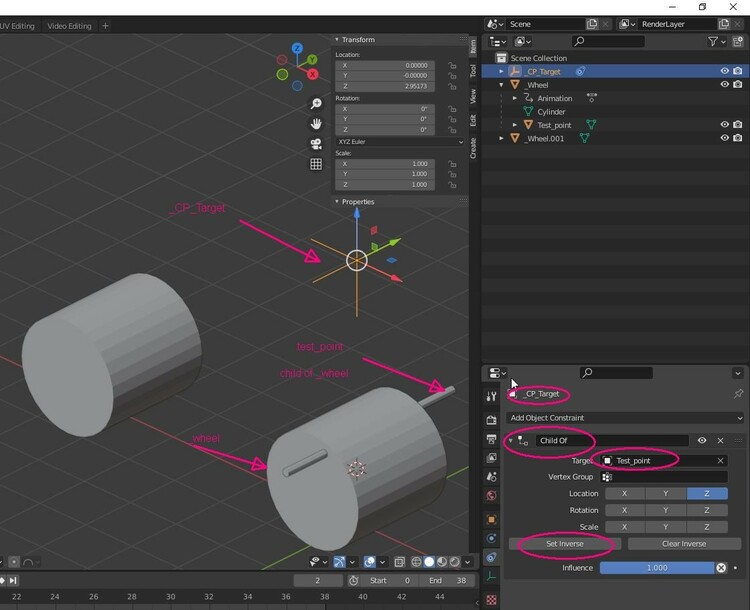
Task: Pin the properties panel with pin icon
Action: (x=739, y=394)
